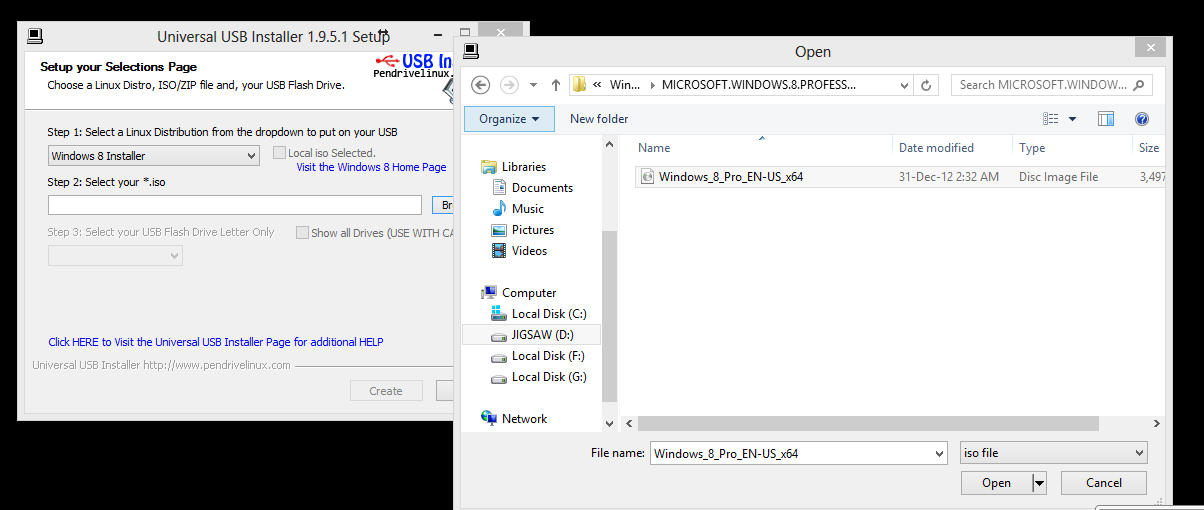The width and height of the screenshot is (1204, 510).
Task: Go forward in Open dialog
Action: coord(509,85)
